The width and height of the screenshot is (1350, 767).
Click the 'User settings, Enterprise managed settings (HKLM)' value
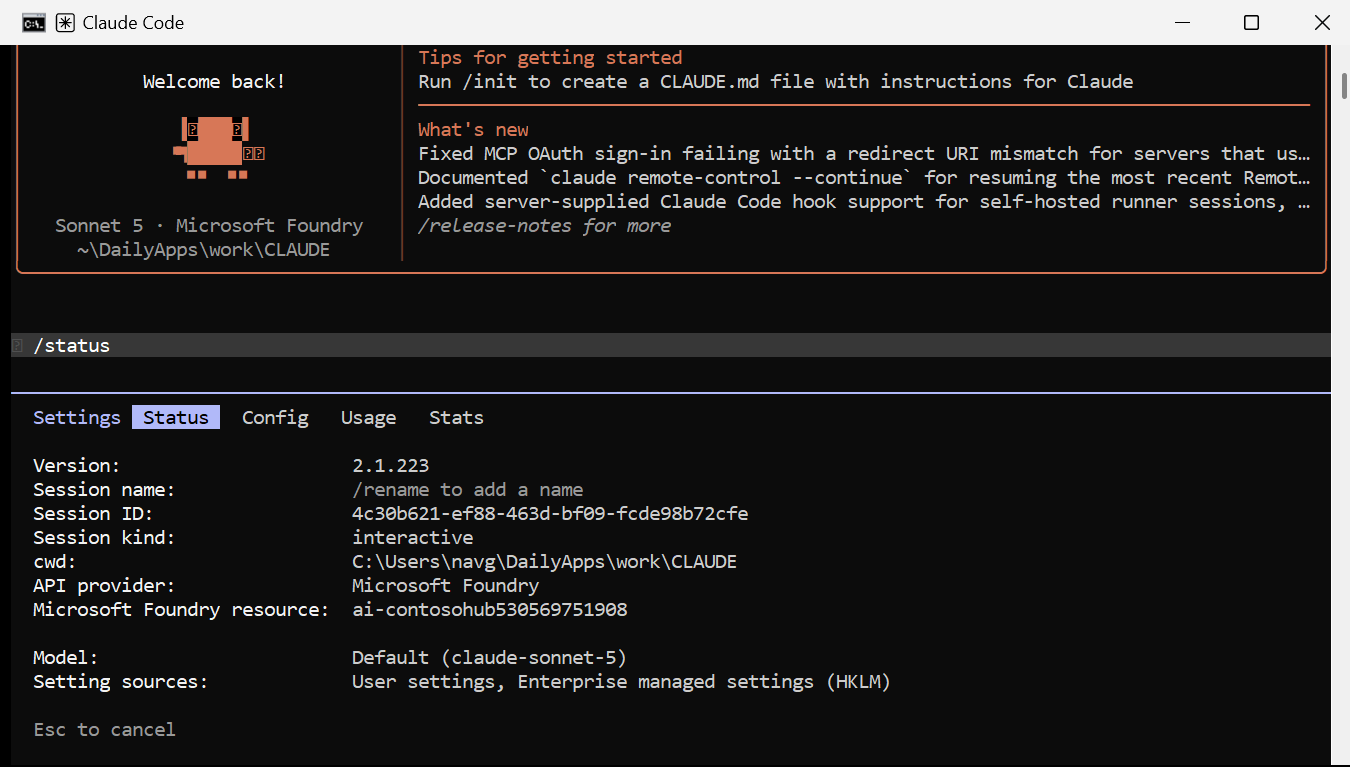pos(621,682)
